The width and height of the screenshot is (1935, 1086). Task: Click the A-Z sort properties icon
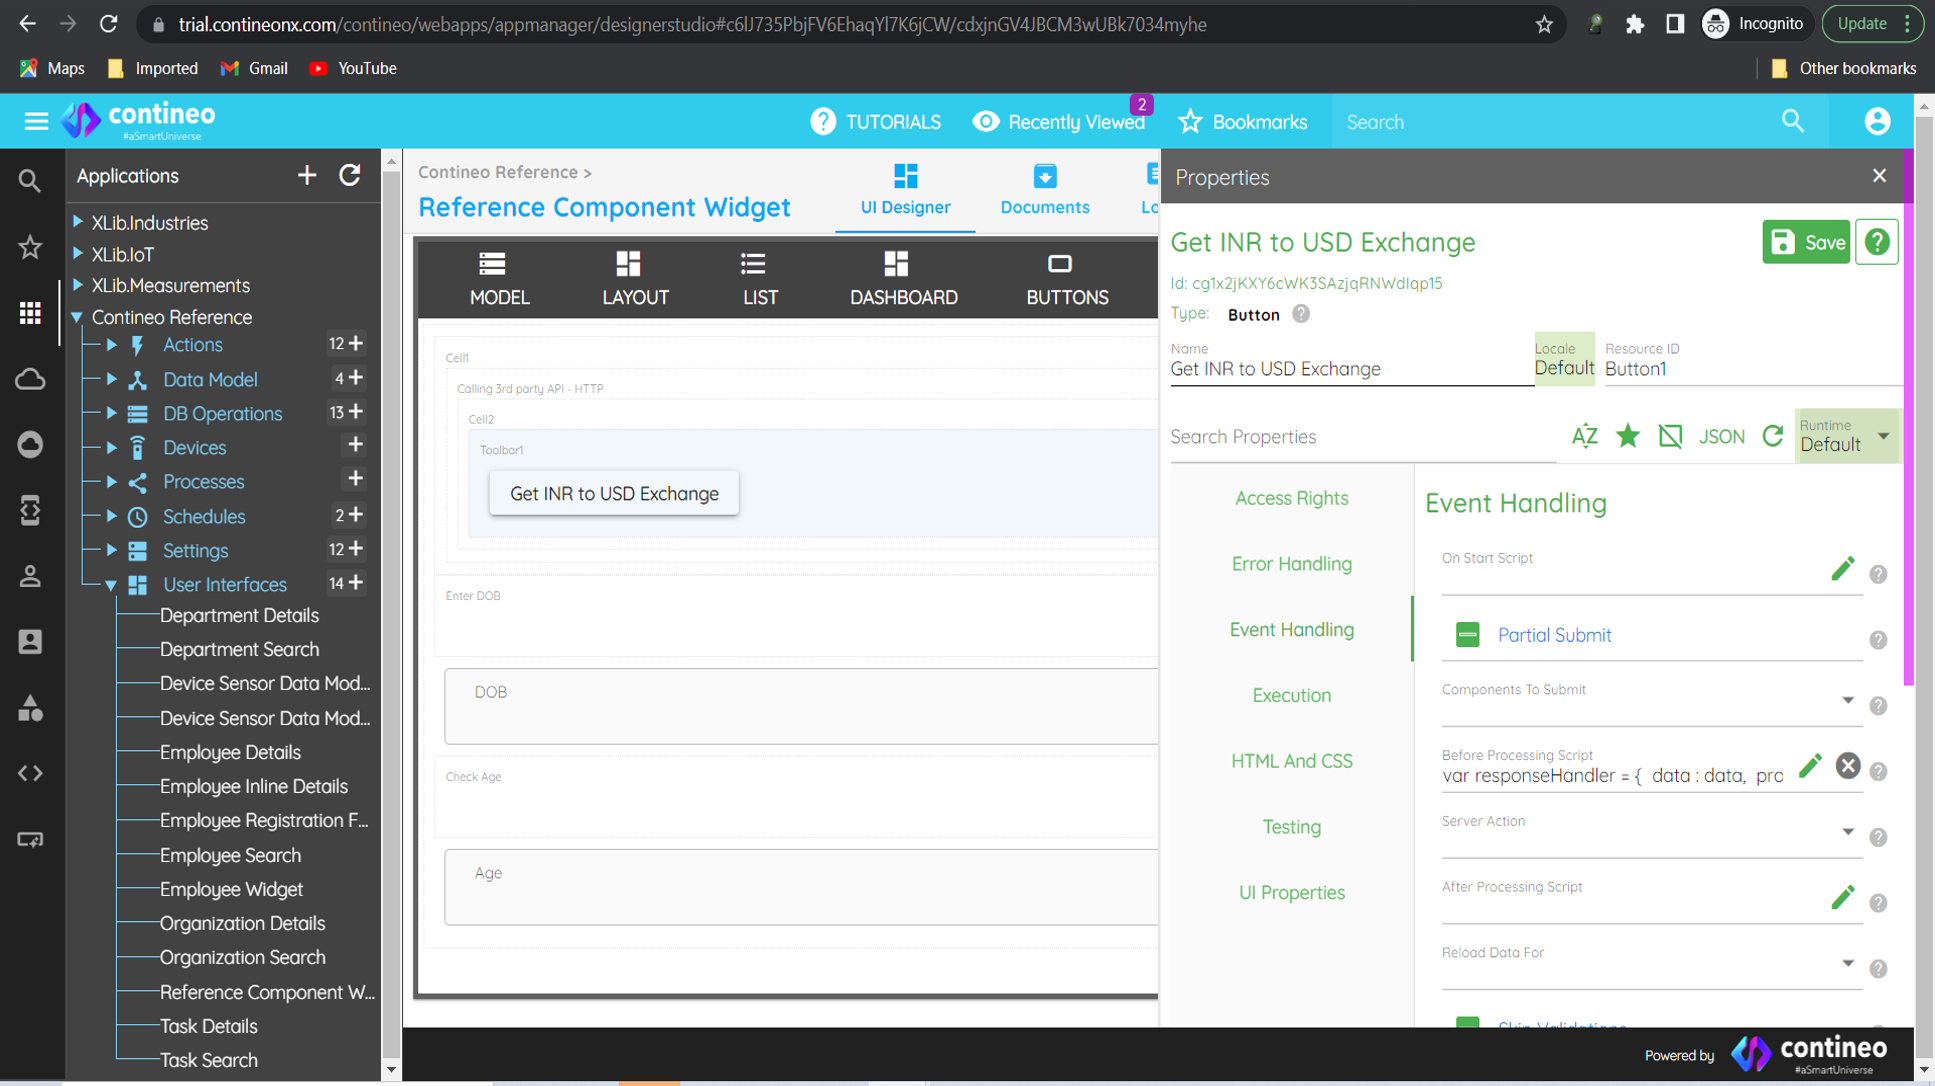1584,437
